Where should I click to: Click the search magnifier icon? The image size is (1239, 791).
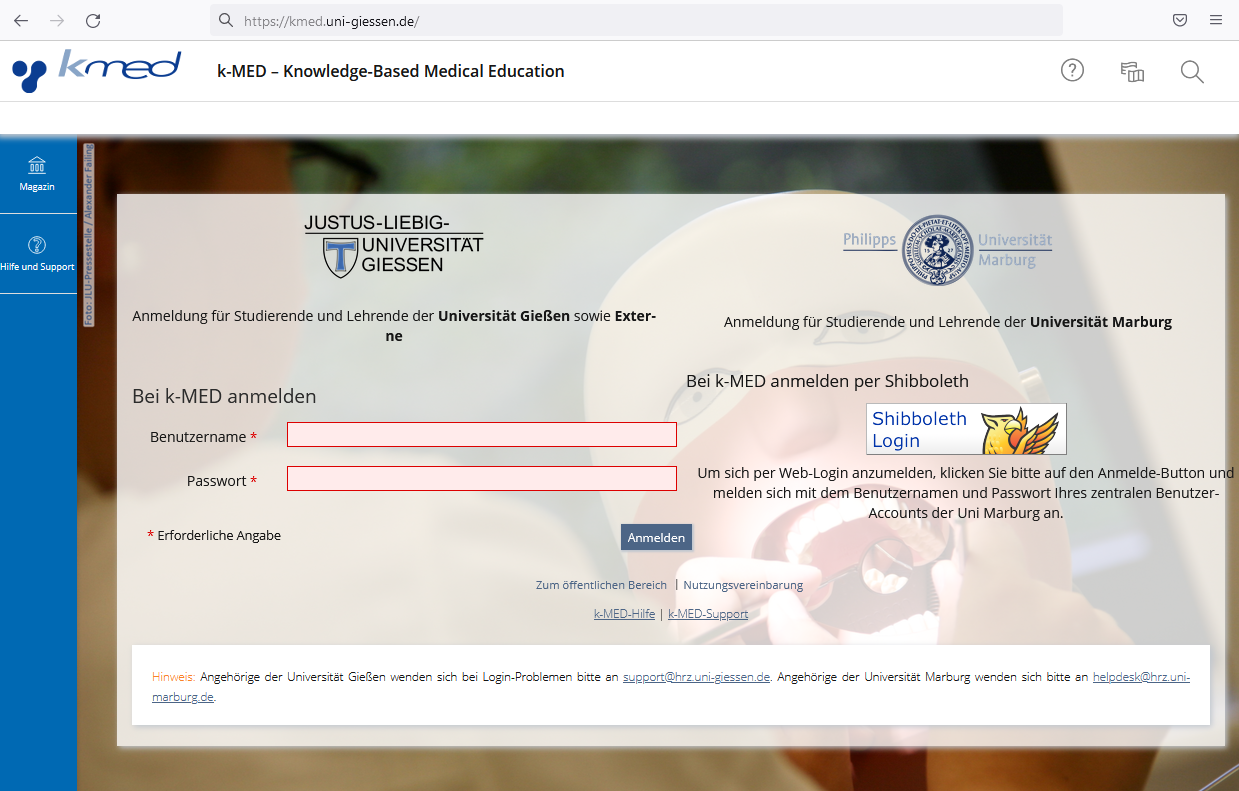tap(1191, 71)
